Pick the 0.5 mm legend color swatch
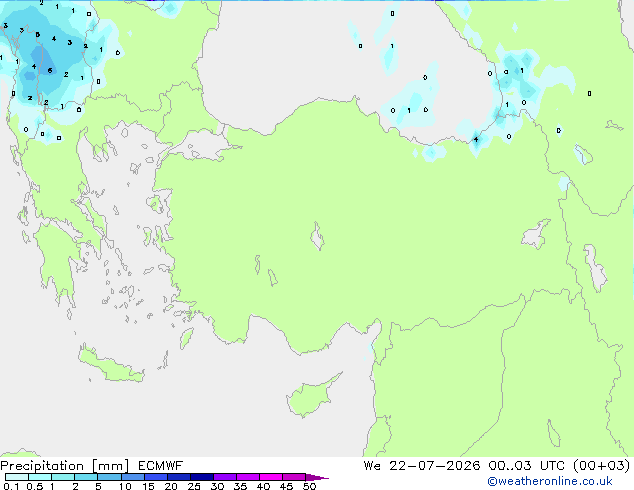This screenshot has height=490, width=634. pyautogui.click(x=40, y=477)
